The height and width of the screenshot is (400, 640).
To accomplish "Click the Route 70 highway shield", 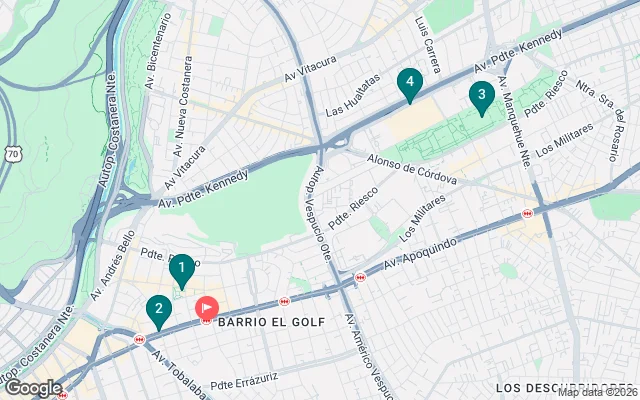I will [13, 153].
